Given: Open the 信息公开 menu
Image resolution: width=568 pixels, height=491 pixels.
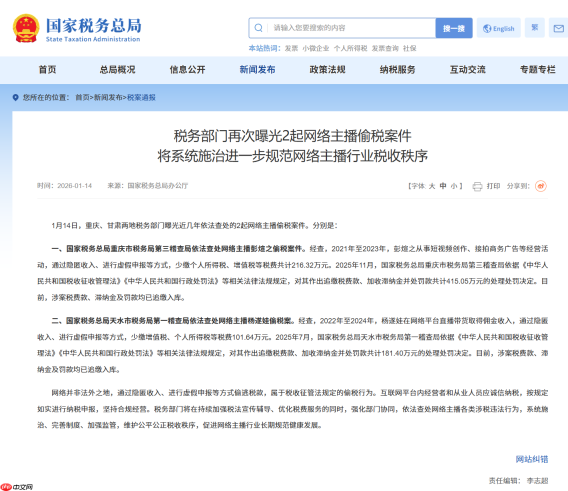Looking at the screenshot, I should point(188,70).
